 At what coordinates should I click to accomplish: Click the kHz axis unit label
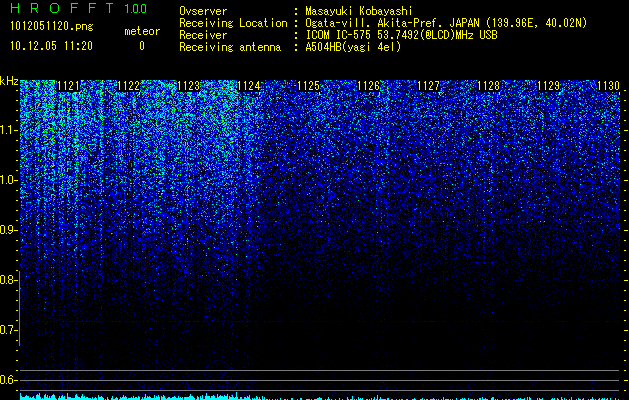(x=9, y=82)
